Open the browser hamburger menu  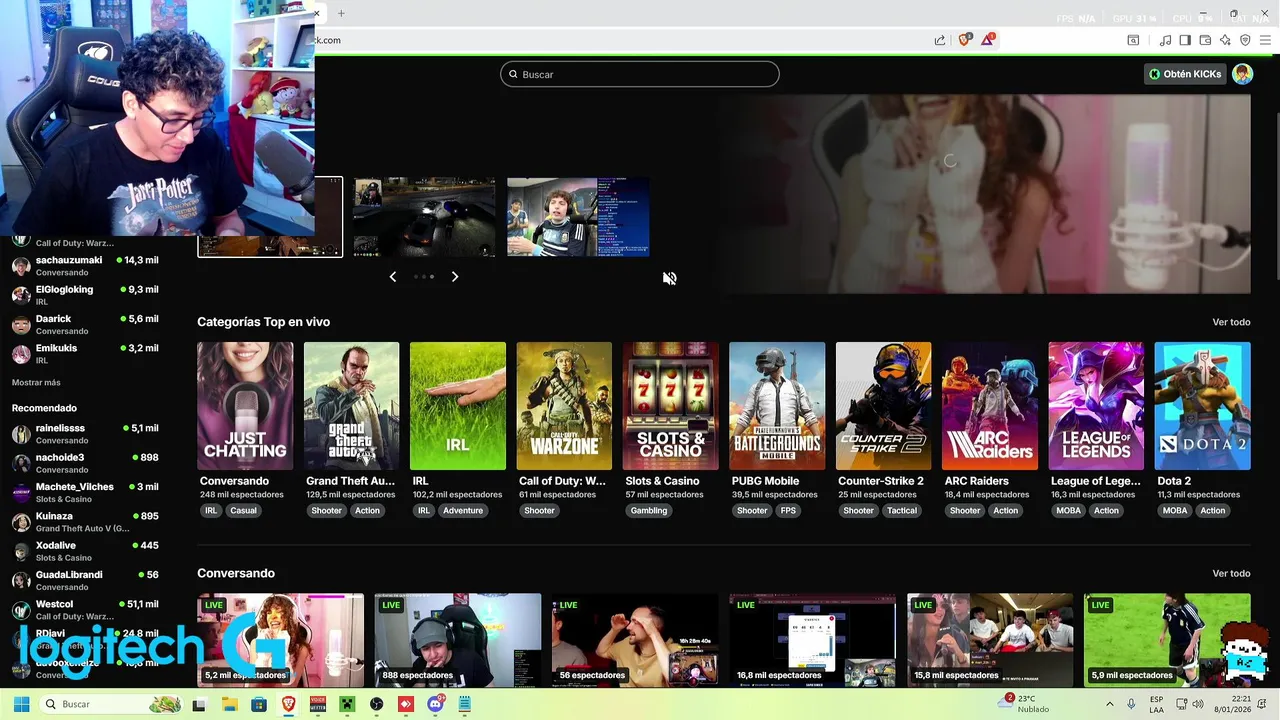pyautogui.click(x=1265, y=40)
